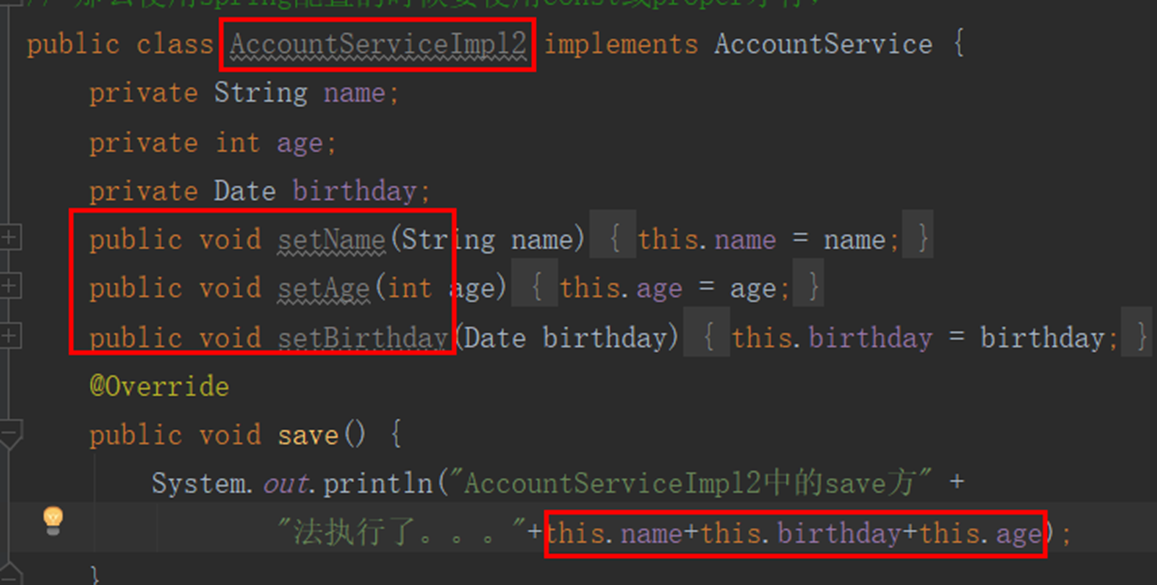Click the folded setName body's closing brace

click(922, 240)
